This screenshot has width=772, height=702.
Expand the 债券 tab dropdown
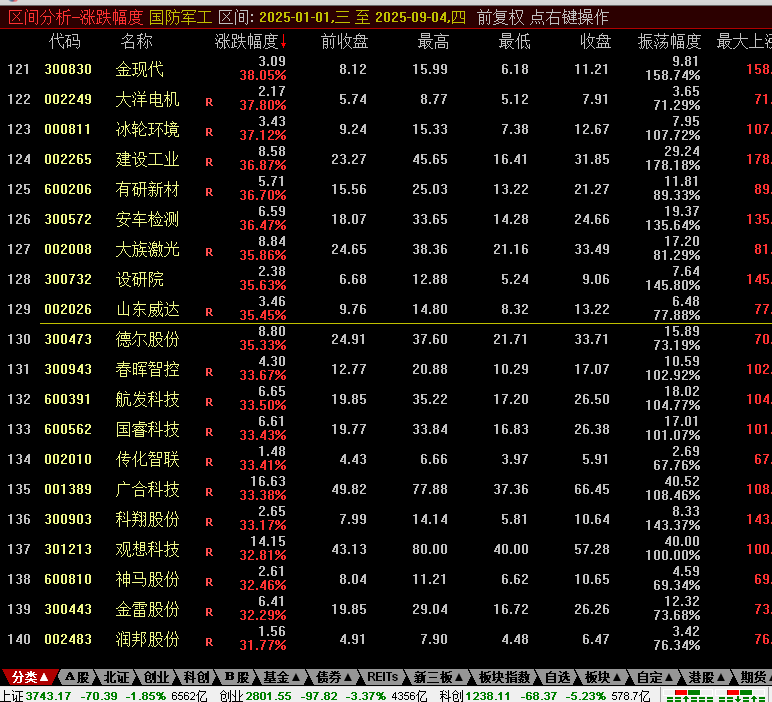tap(334, 677)
